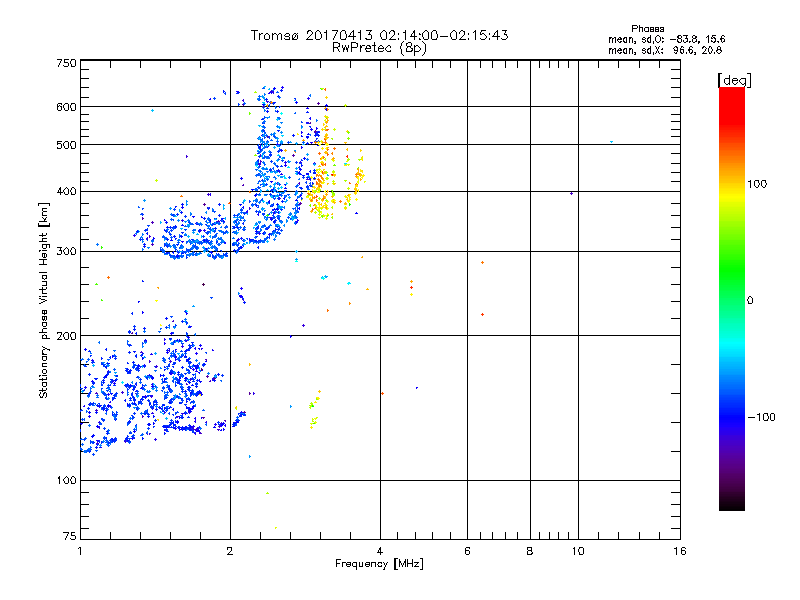Click the y-axis label "200"
800x600 pixels.
point(66,336)
